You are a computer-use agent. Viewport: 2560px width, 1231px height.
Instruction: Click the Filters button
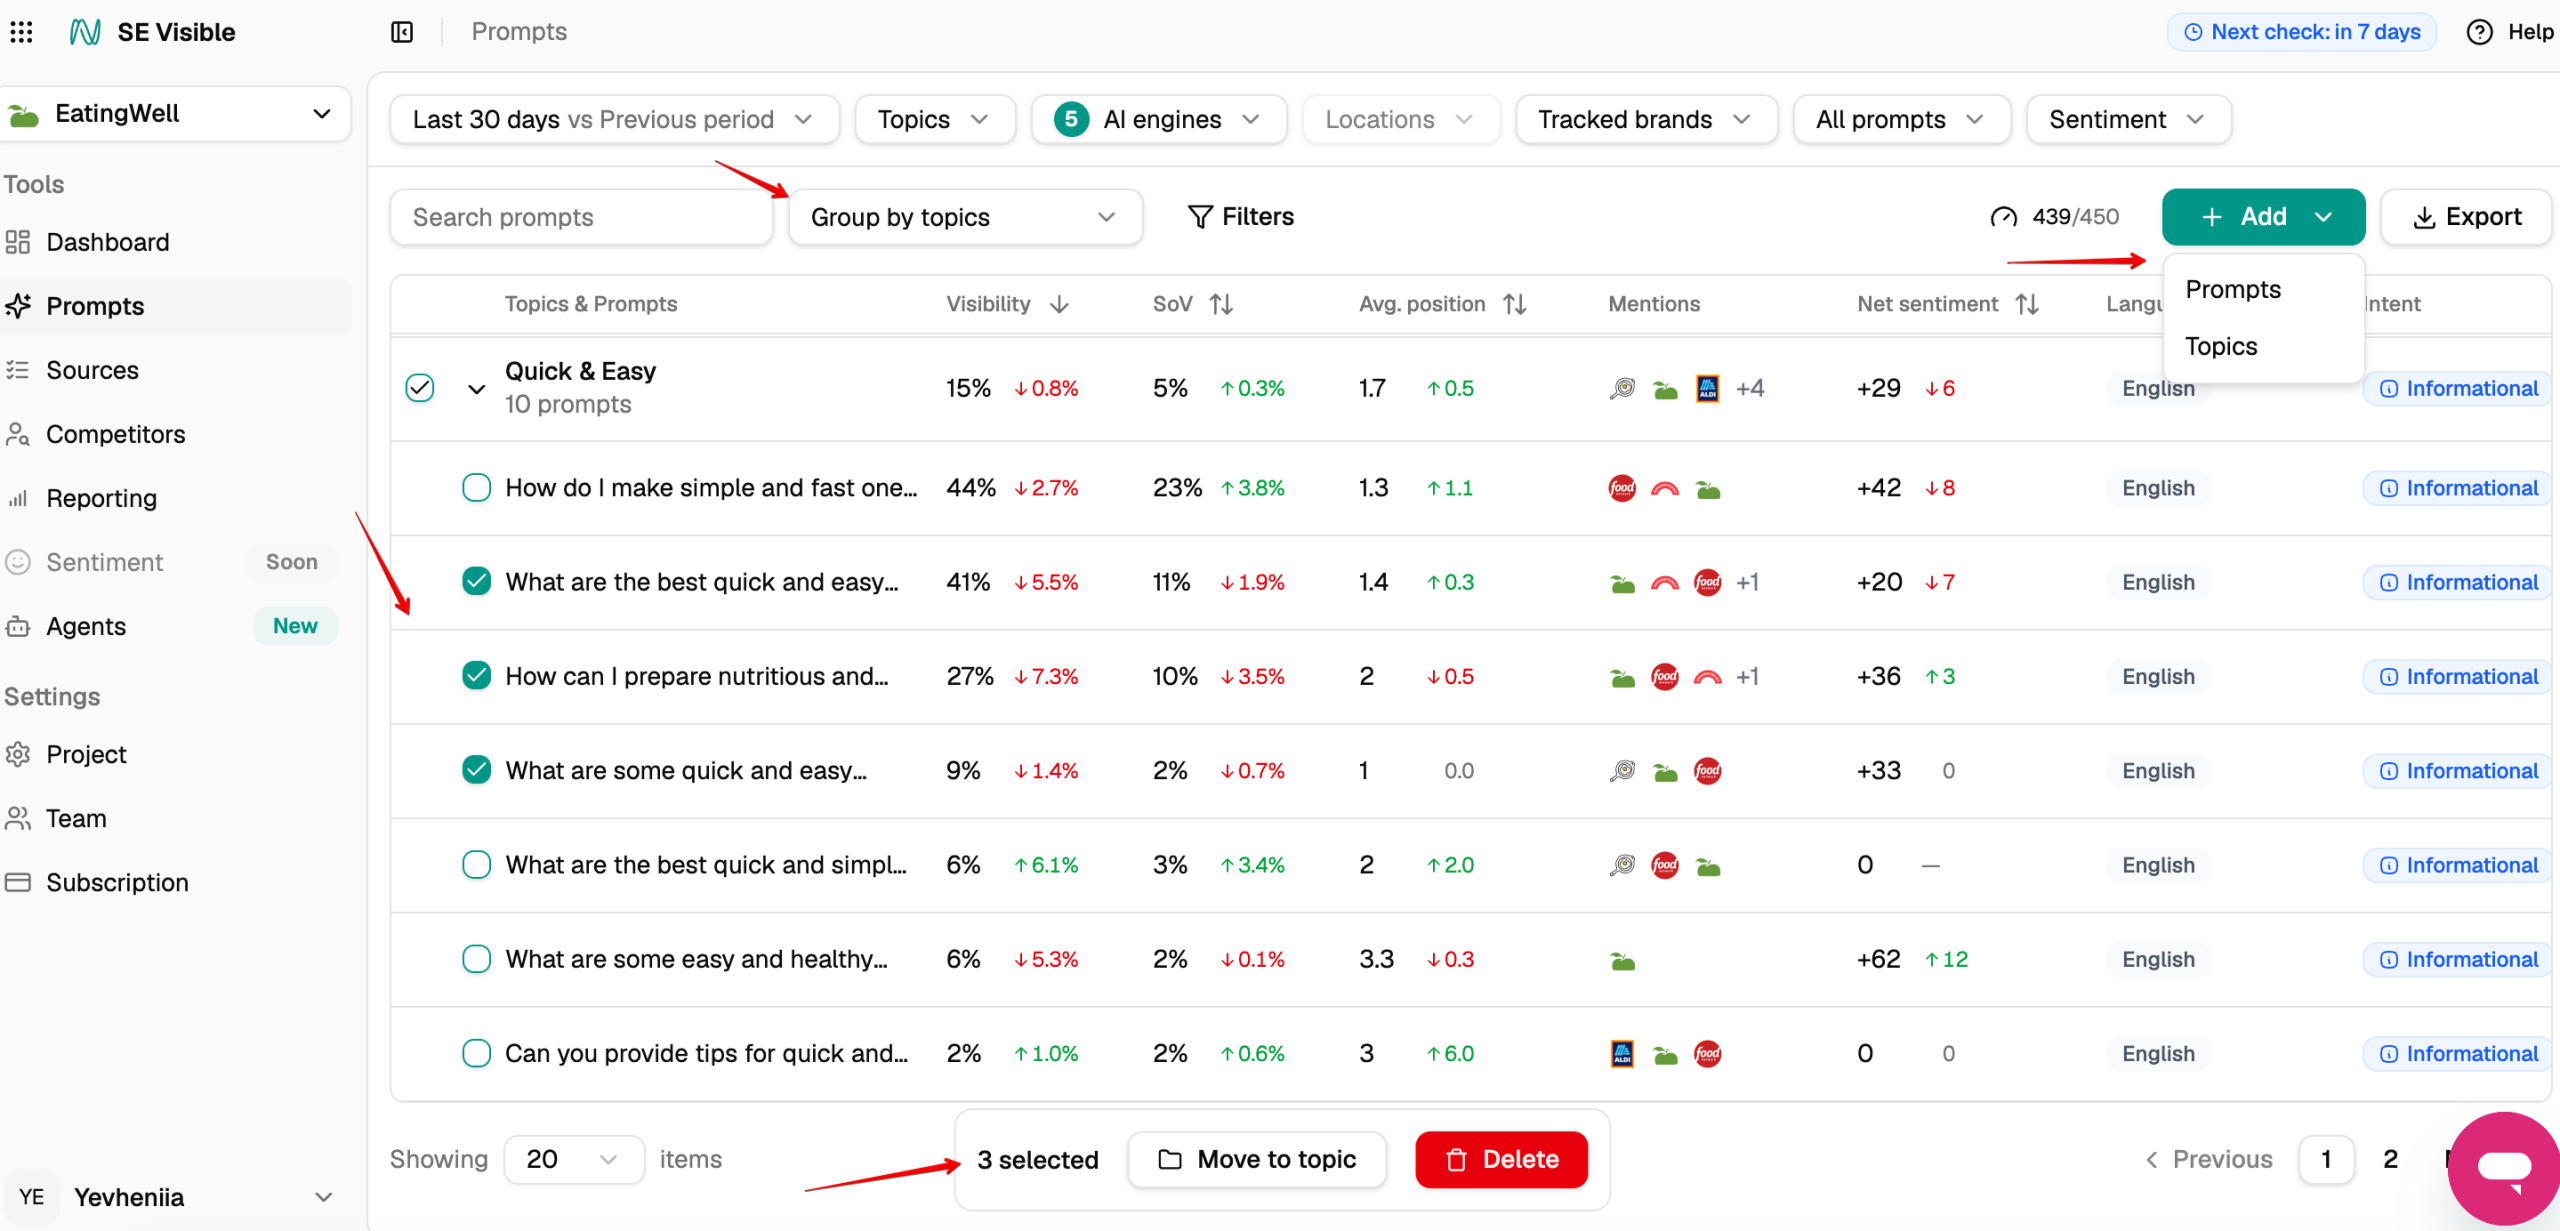(x=1240, y=217)
